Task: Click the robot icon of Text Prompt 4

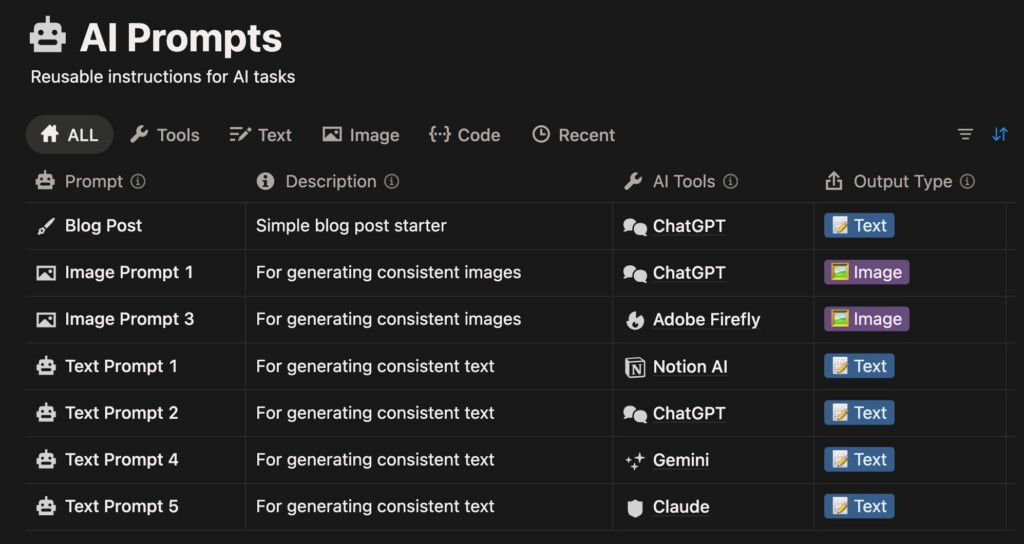Action: pyautogui.click(x=46, y=460)
